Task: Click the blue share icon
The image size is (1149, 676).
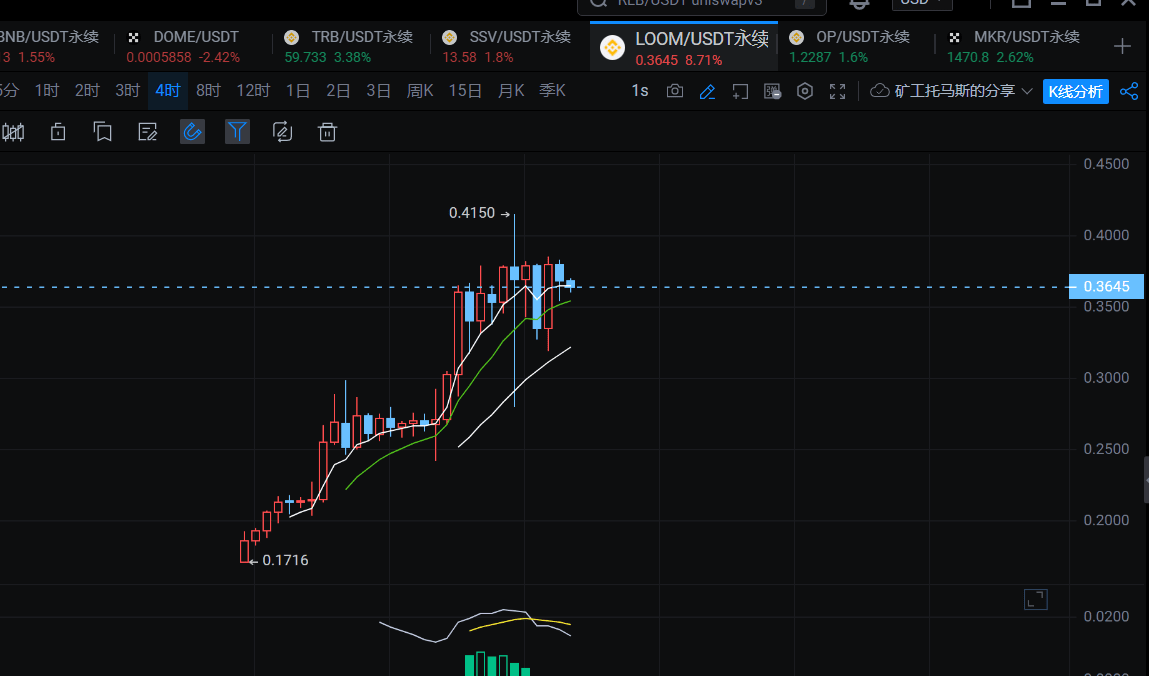Action: (x=1129, y=92)
